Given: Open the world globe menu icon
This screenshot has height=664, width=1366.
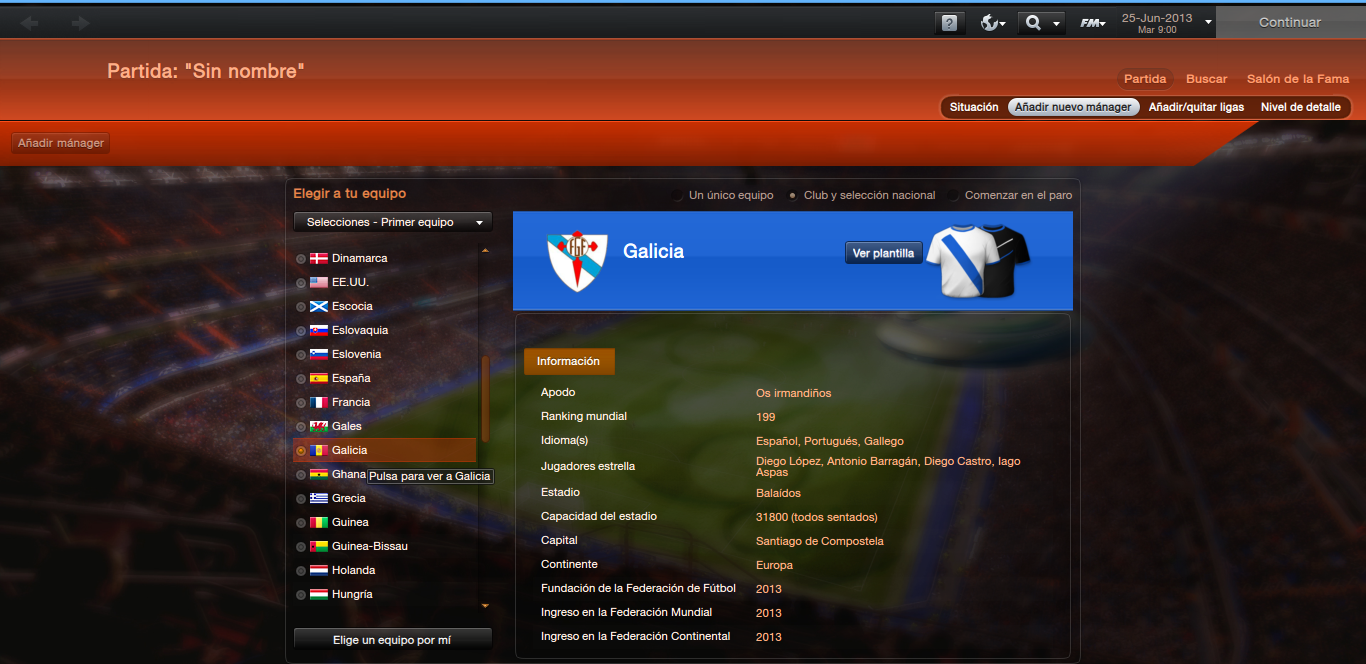Looking at the screenshot, I should click(992, 23).
